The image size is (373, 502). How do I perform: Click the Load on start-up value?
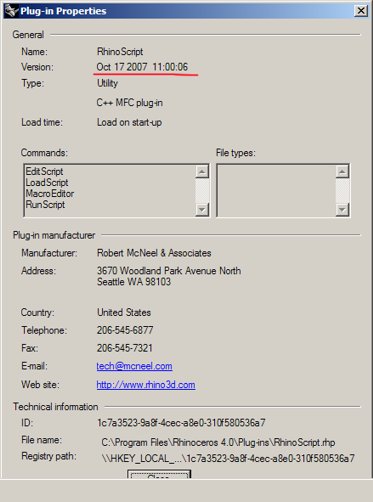coord(129,122)
